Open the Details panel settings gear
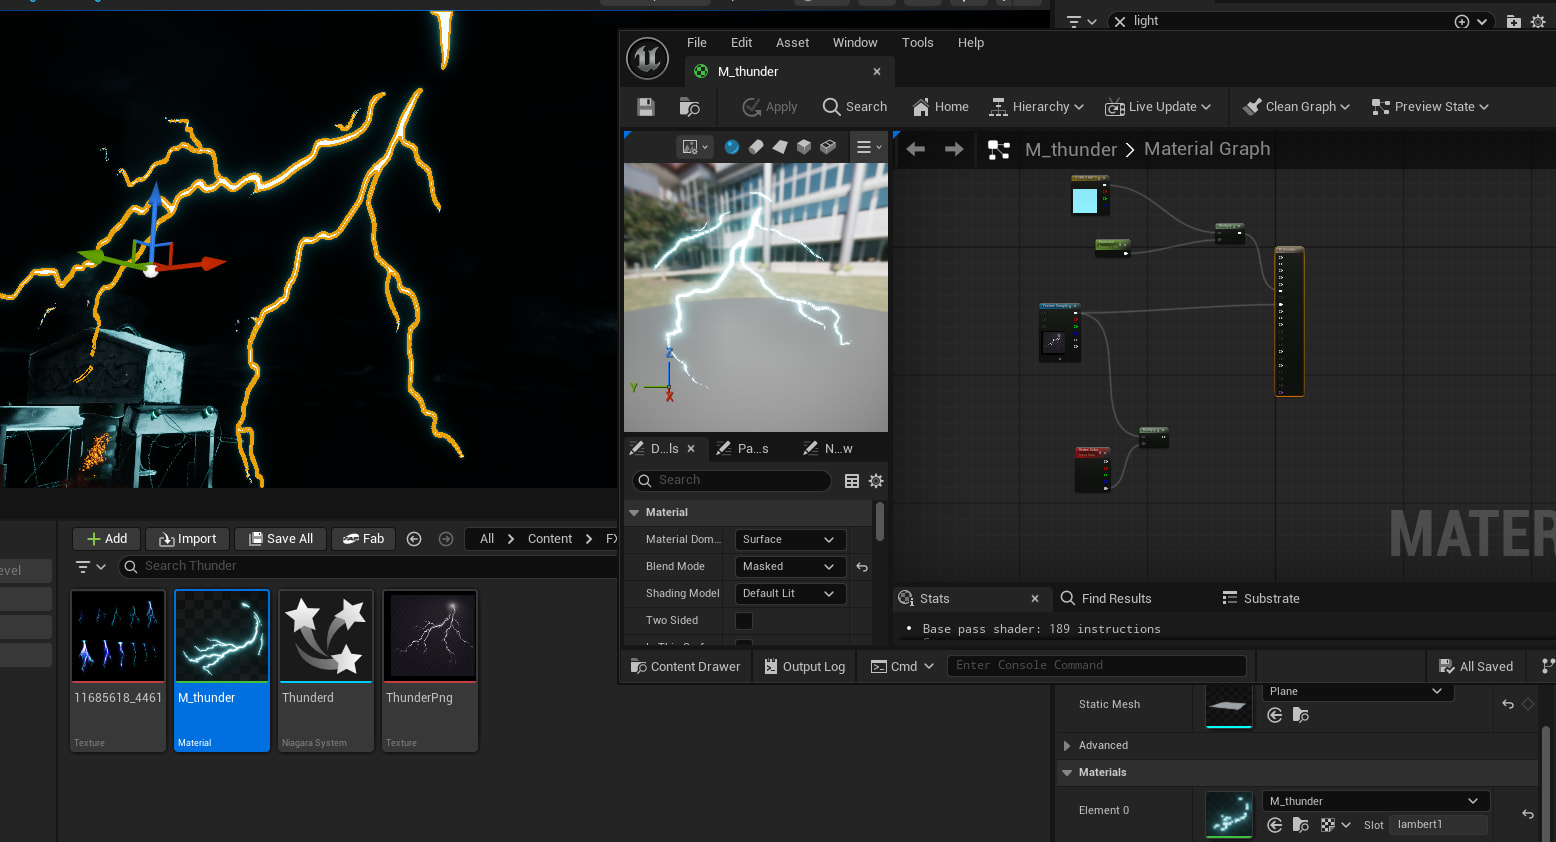1556x842 pixels. pyautogui.click(x=876, y=481)
